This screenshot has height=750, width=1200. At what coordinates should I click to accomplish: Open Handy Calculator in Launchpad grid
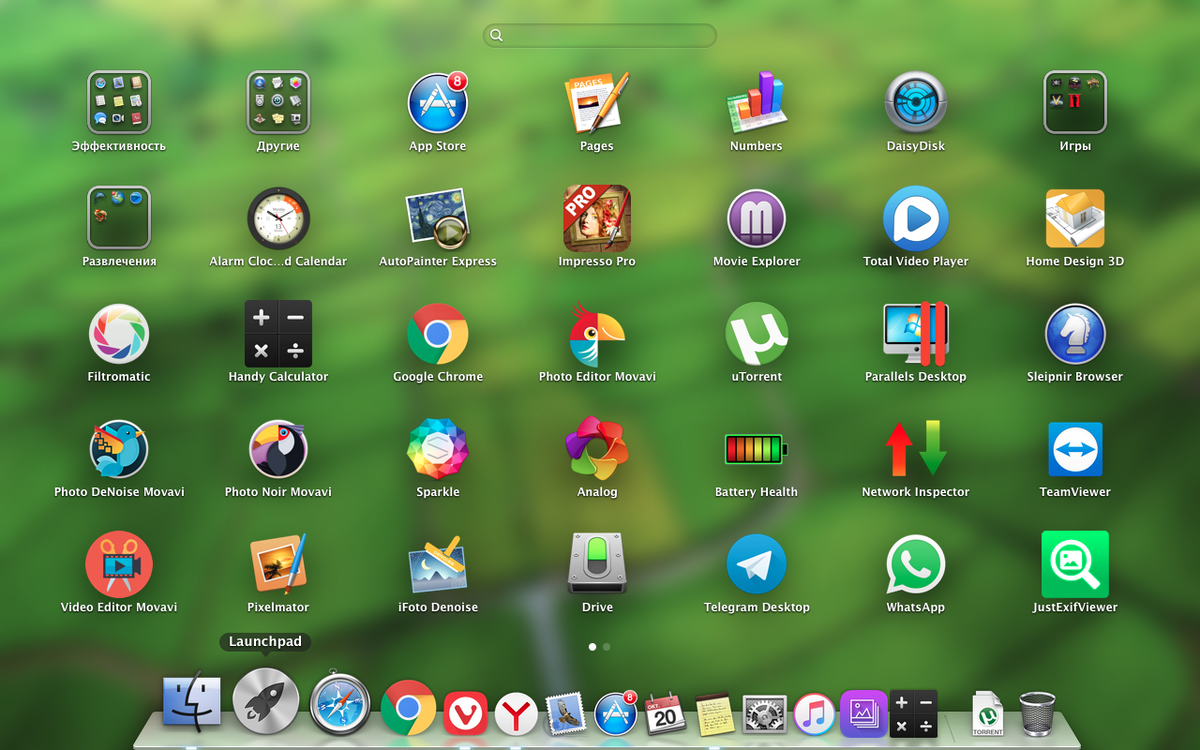(x=278, y=333)
